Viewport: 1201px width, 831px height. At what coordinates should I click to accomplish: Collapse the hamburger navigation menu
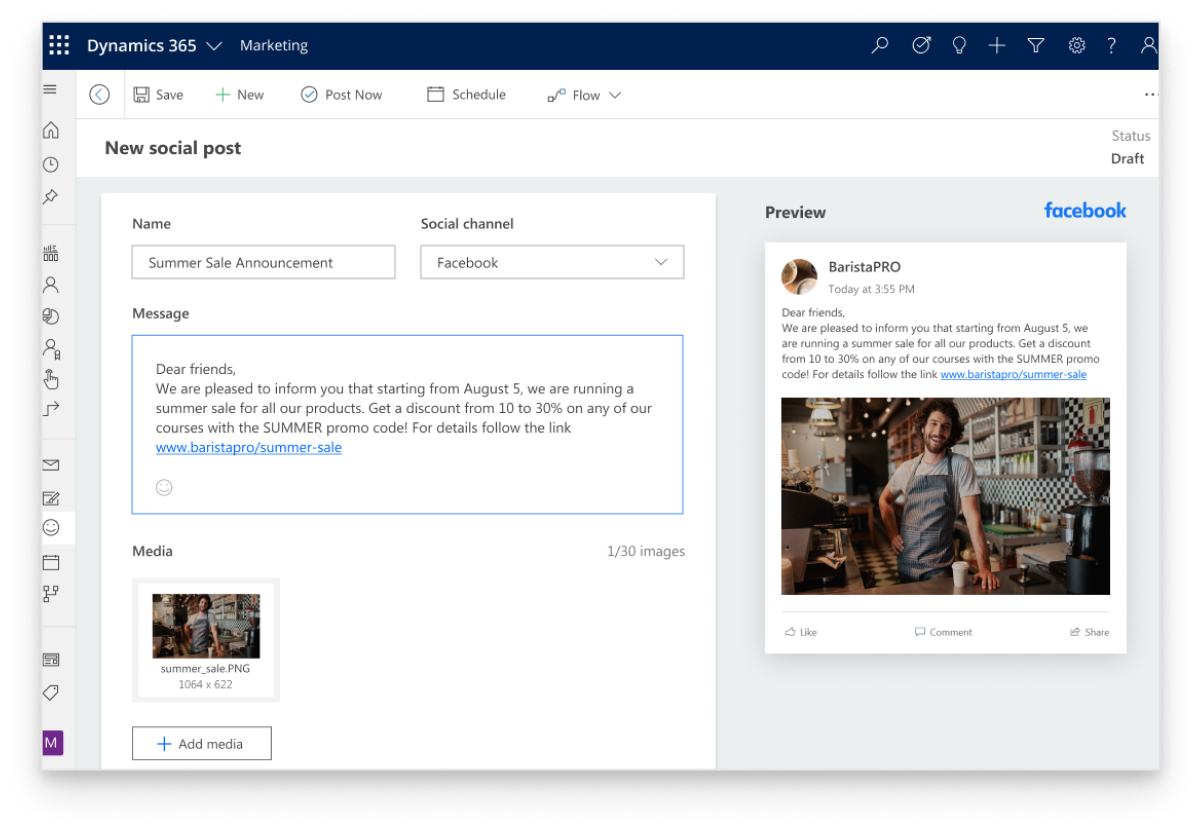click(50, 90)
